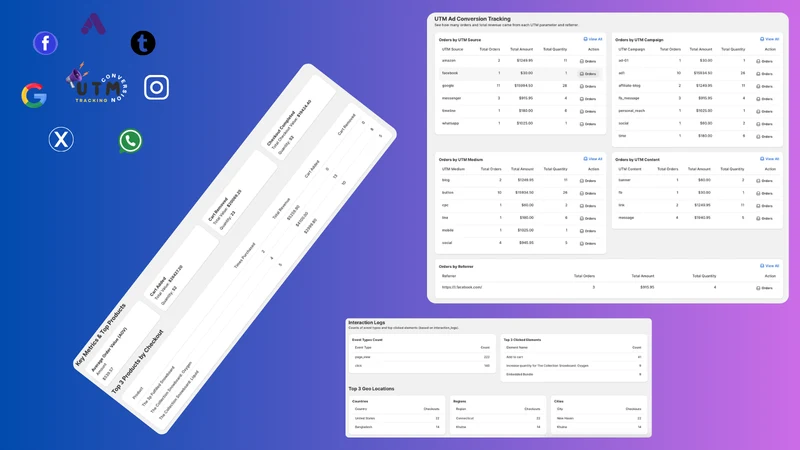Click the 'Top 3 Geo Locations' heading
This screenshot has height=450, width=800.
(x=371, y=389)
